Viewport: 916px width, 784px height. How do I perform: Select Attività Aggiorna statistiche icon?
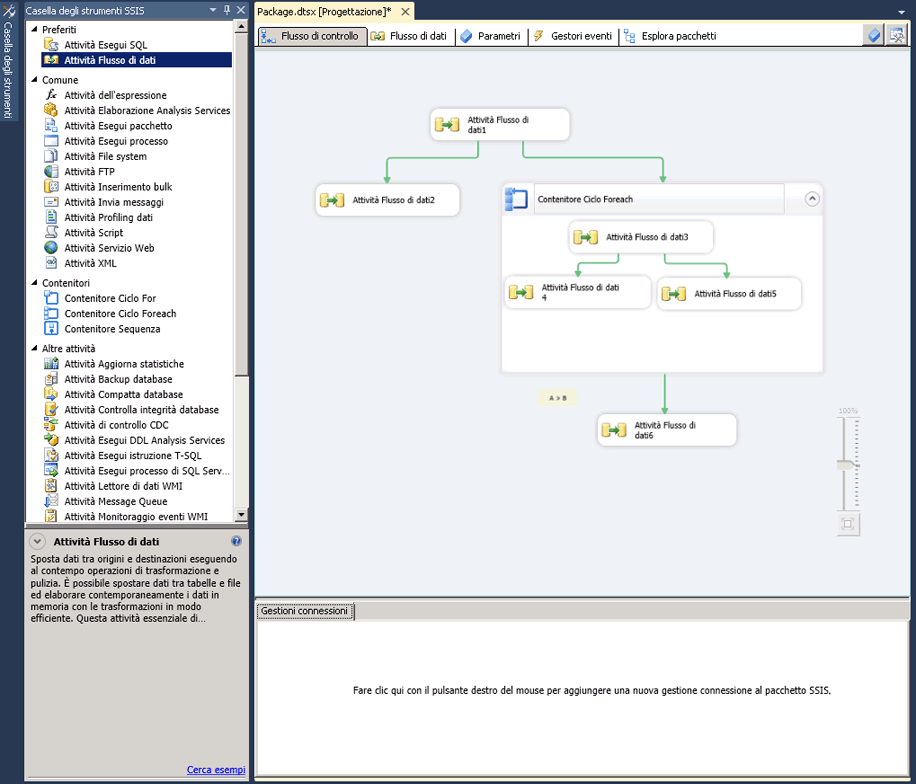(x=51, y=363)
